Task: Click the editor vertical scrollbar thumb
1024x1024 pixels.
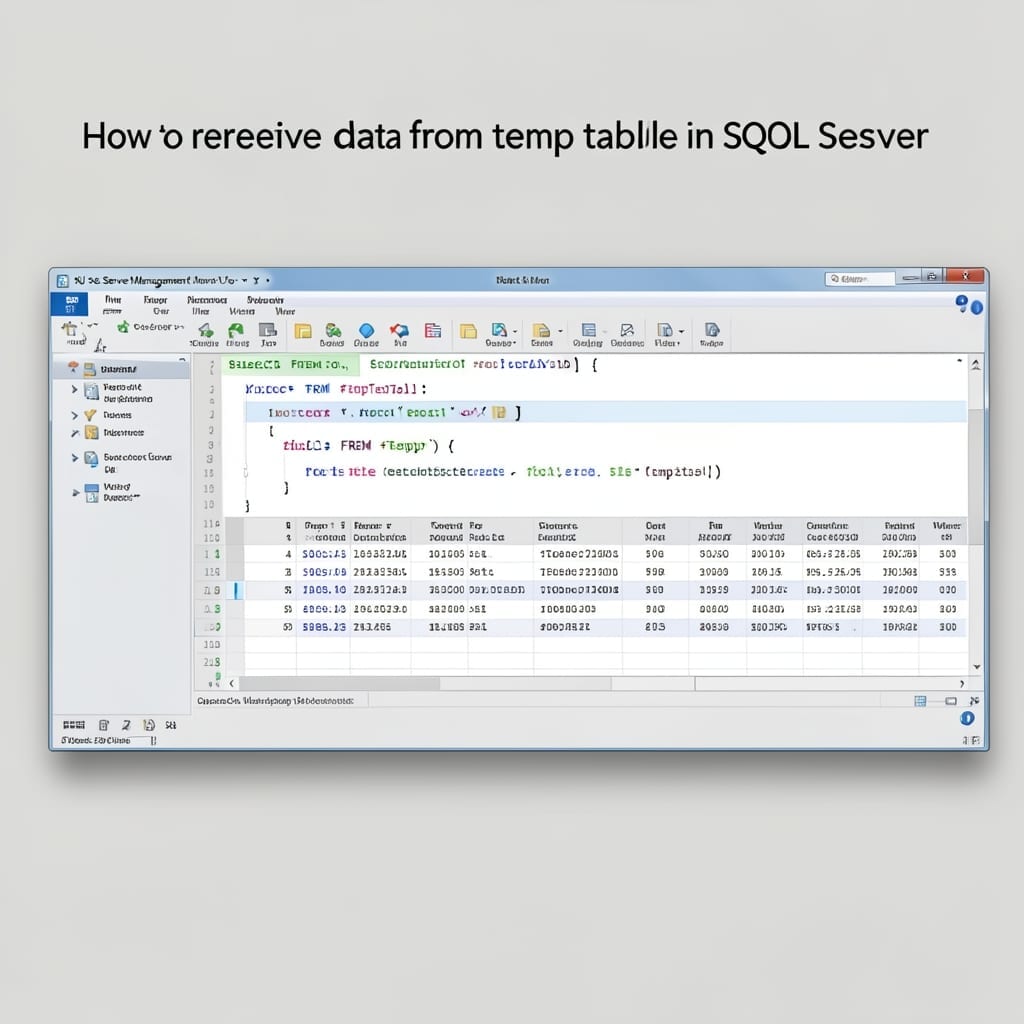Action: coord(976,477)
